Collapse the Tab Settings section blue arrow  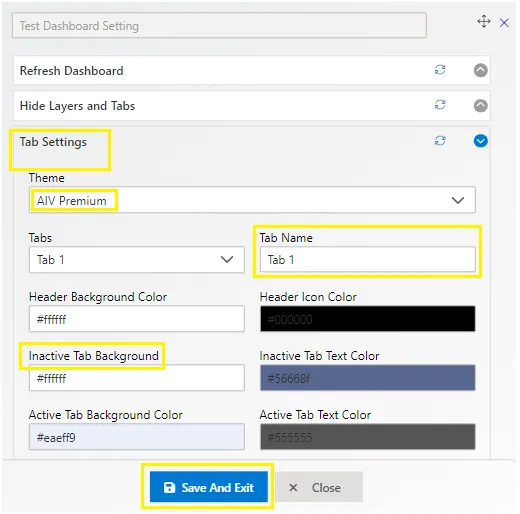[x=480, y=141]
